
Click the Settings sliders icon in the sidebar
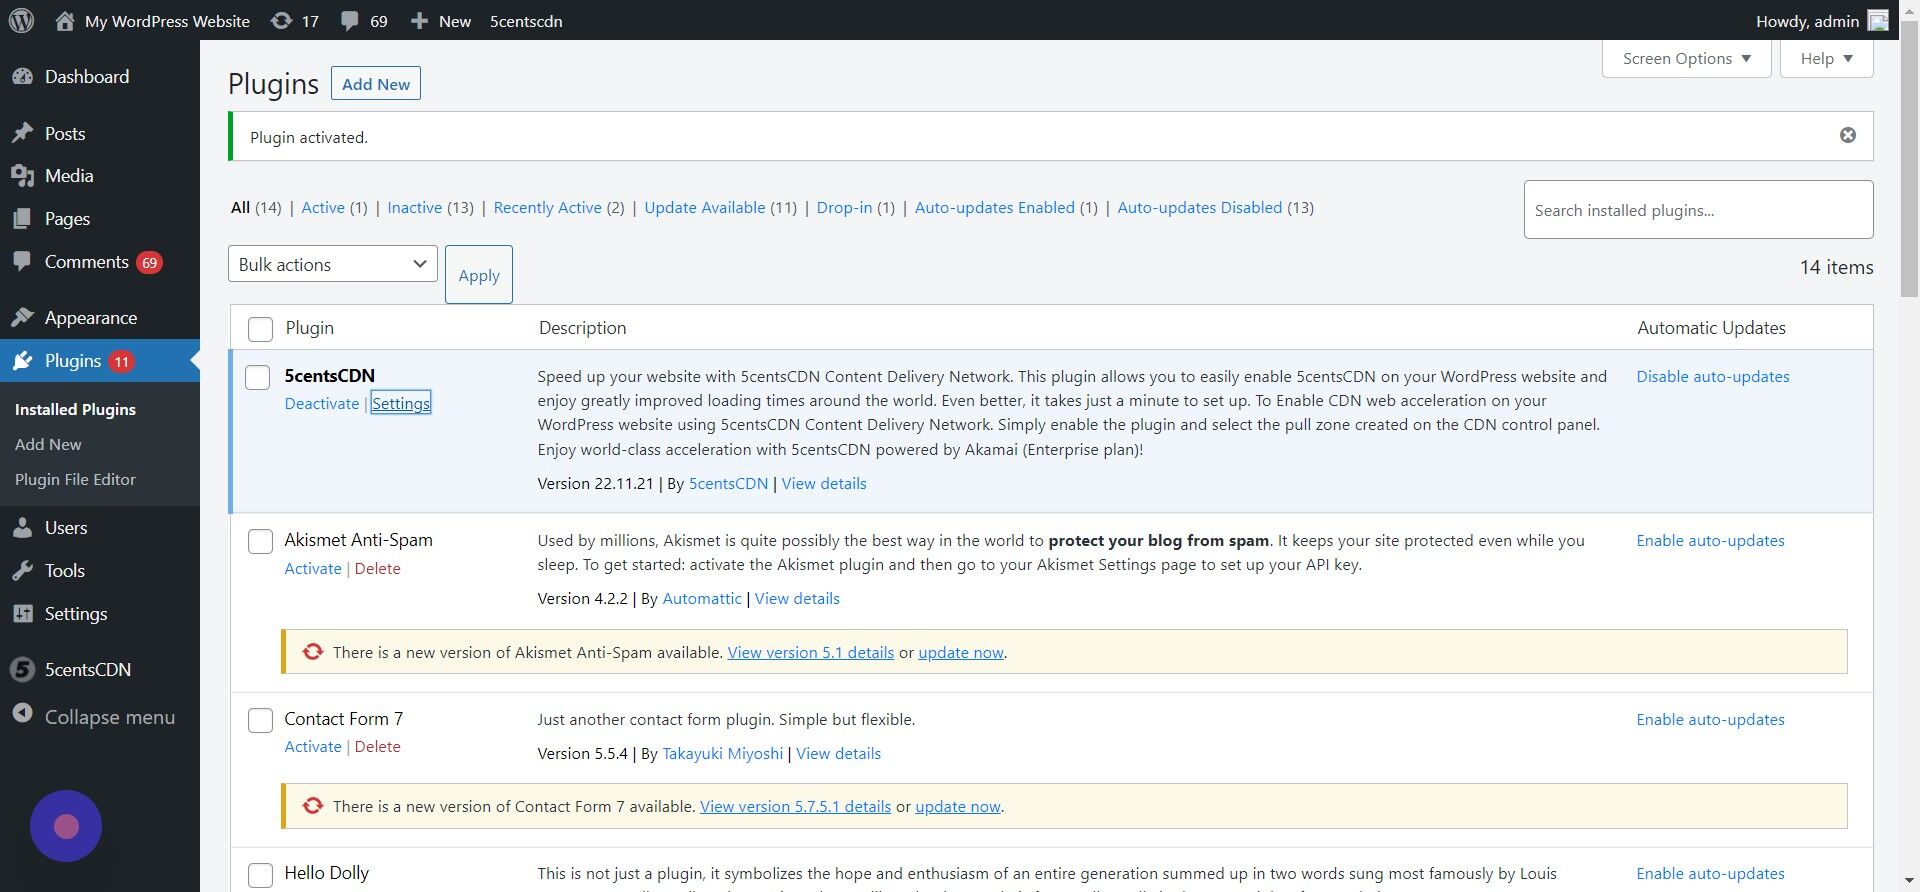coord(23,614)
